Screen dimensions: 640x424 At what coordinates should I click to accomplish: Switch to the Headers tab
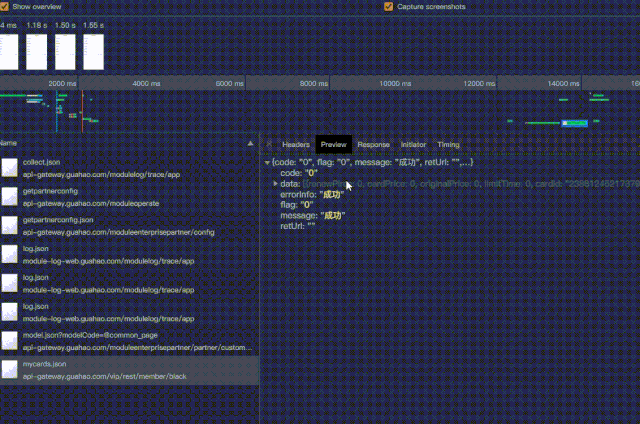(x=296, y=144)
